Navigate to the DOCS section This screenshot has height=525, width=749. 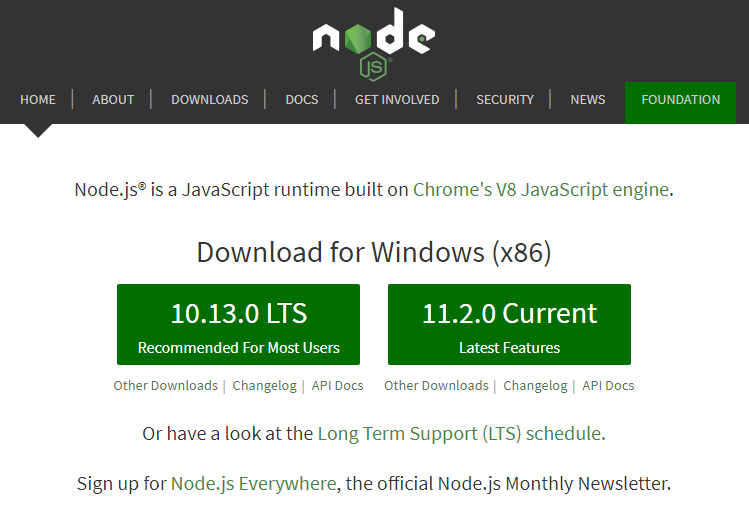pyautogui.click(x=301, y=99)
